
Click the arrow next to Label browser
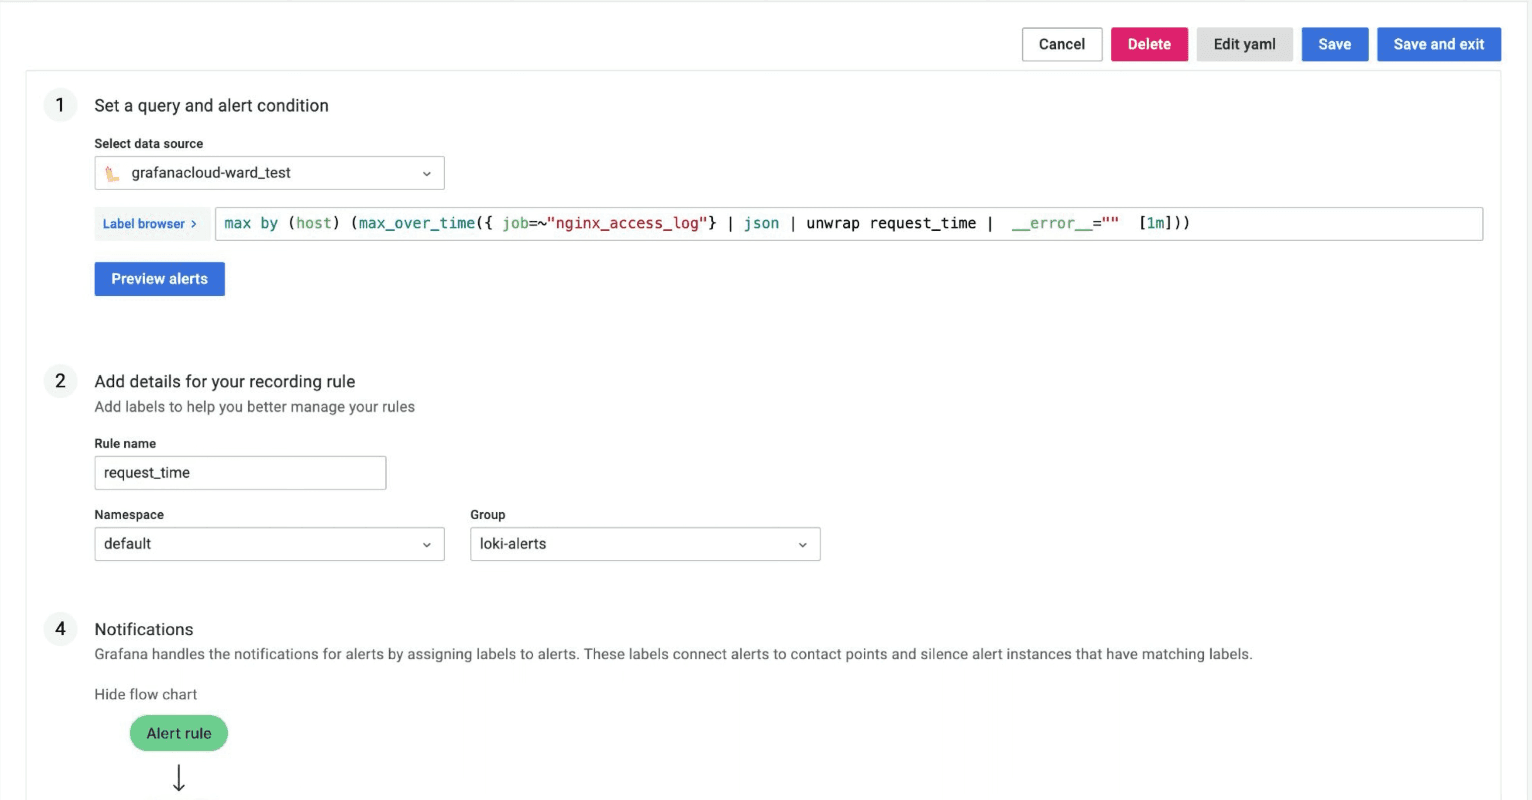pos(192,223)
